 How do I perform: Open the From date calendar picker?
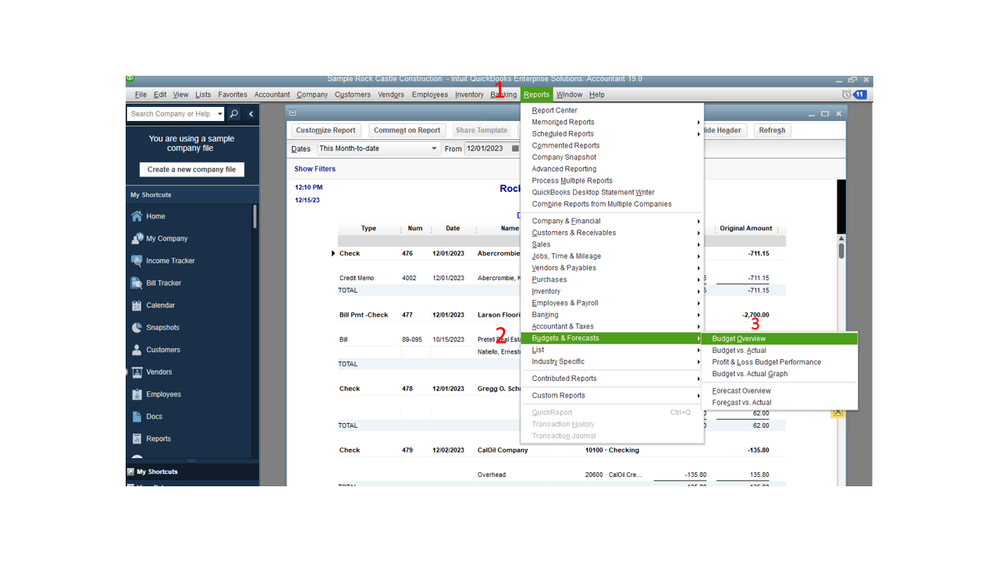[515, 148]
